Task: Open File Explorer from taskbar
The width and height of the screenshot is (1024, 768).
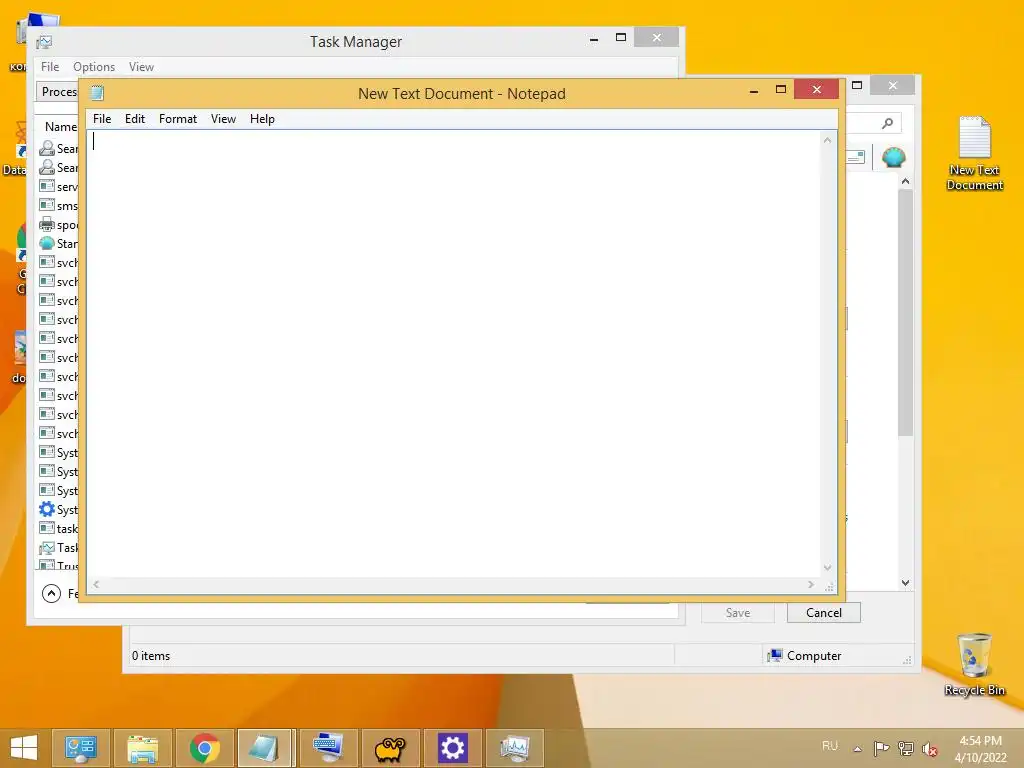Action: pos(142,748)
